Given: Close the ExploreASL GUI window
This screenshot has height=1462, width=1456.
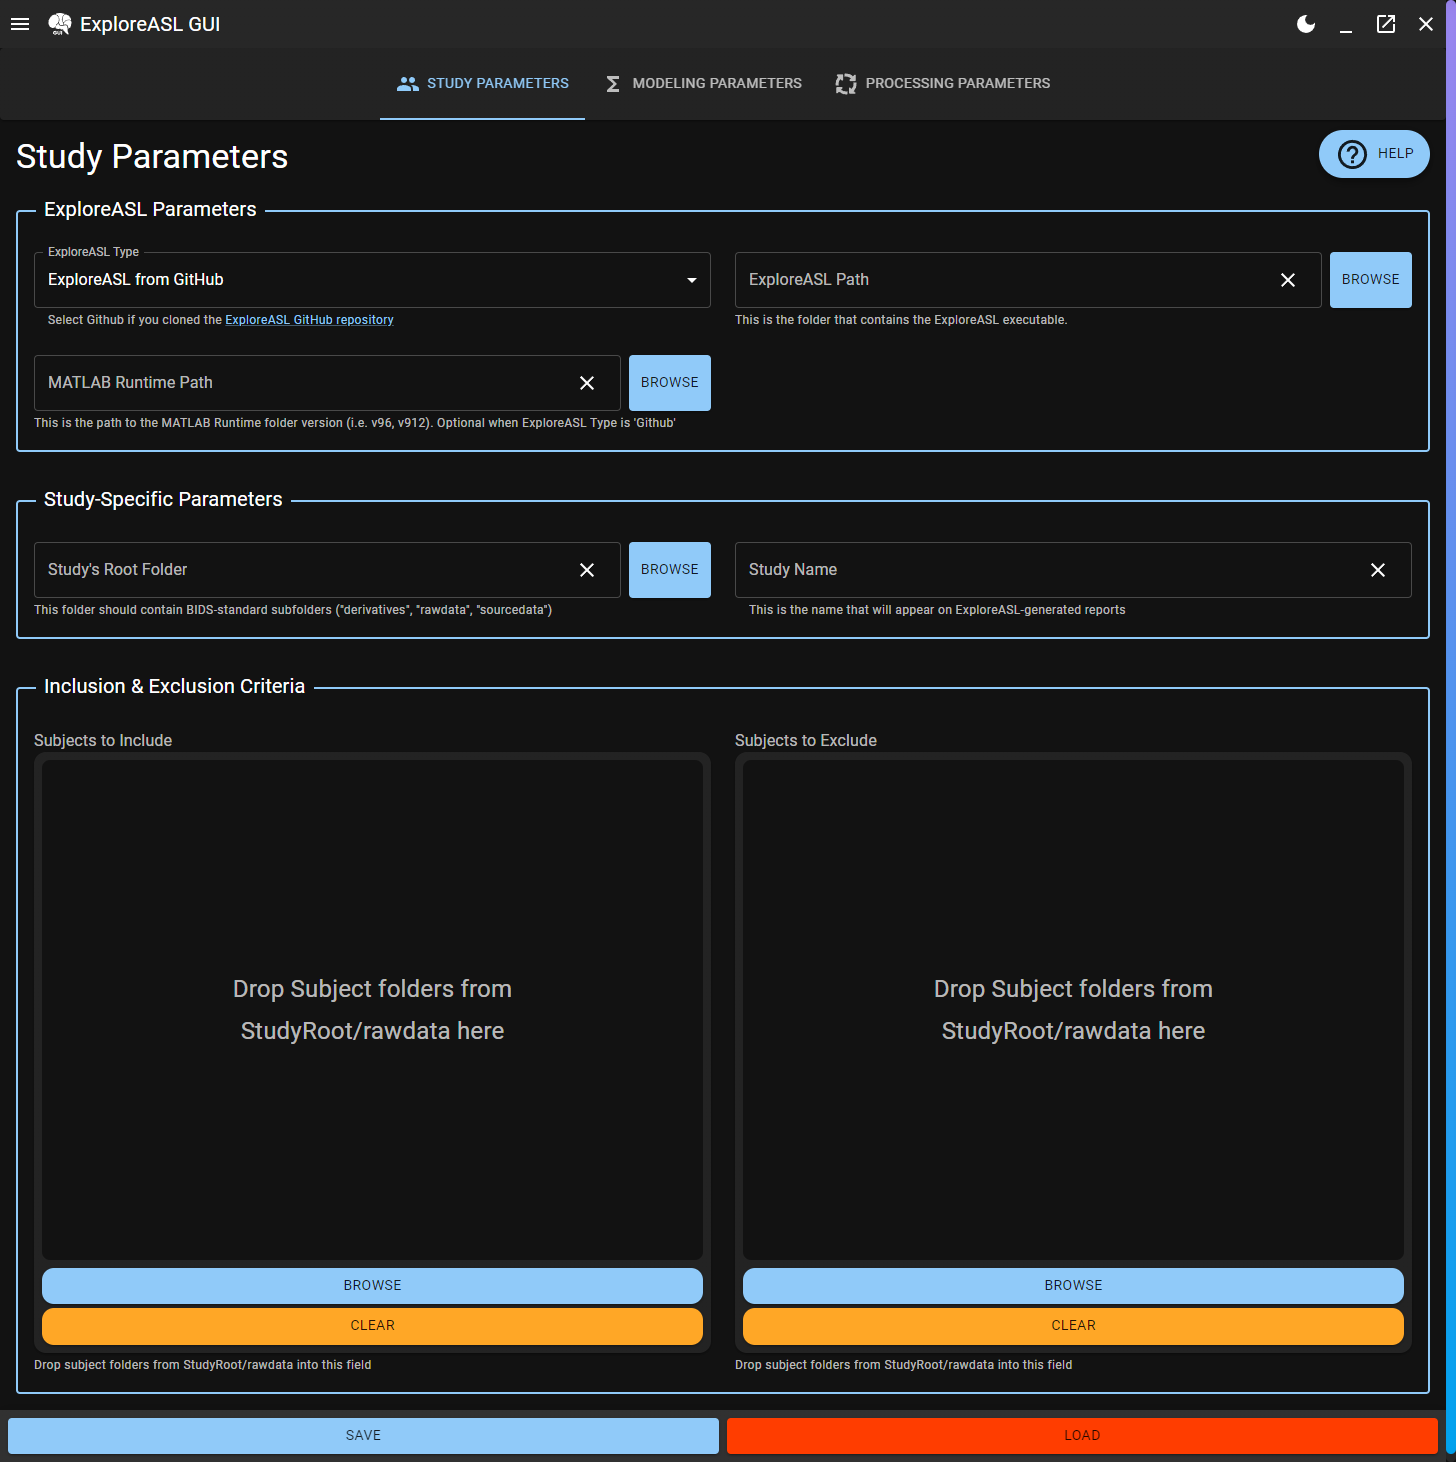Looking at the screenshot, I should click(x=1426, y=24).
